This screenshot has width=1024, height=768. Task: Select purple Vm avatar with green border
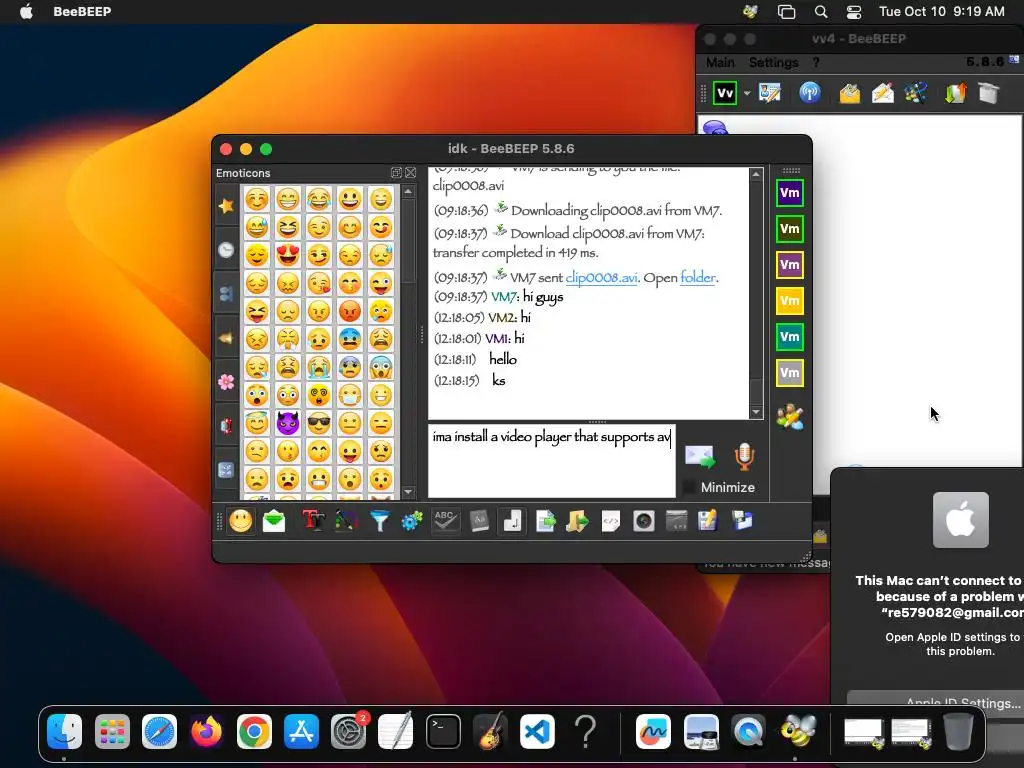point(790,193)
